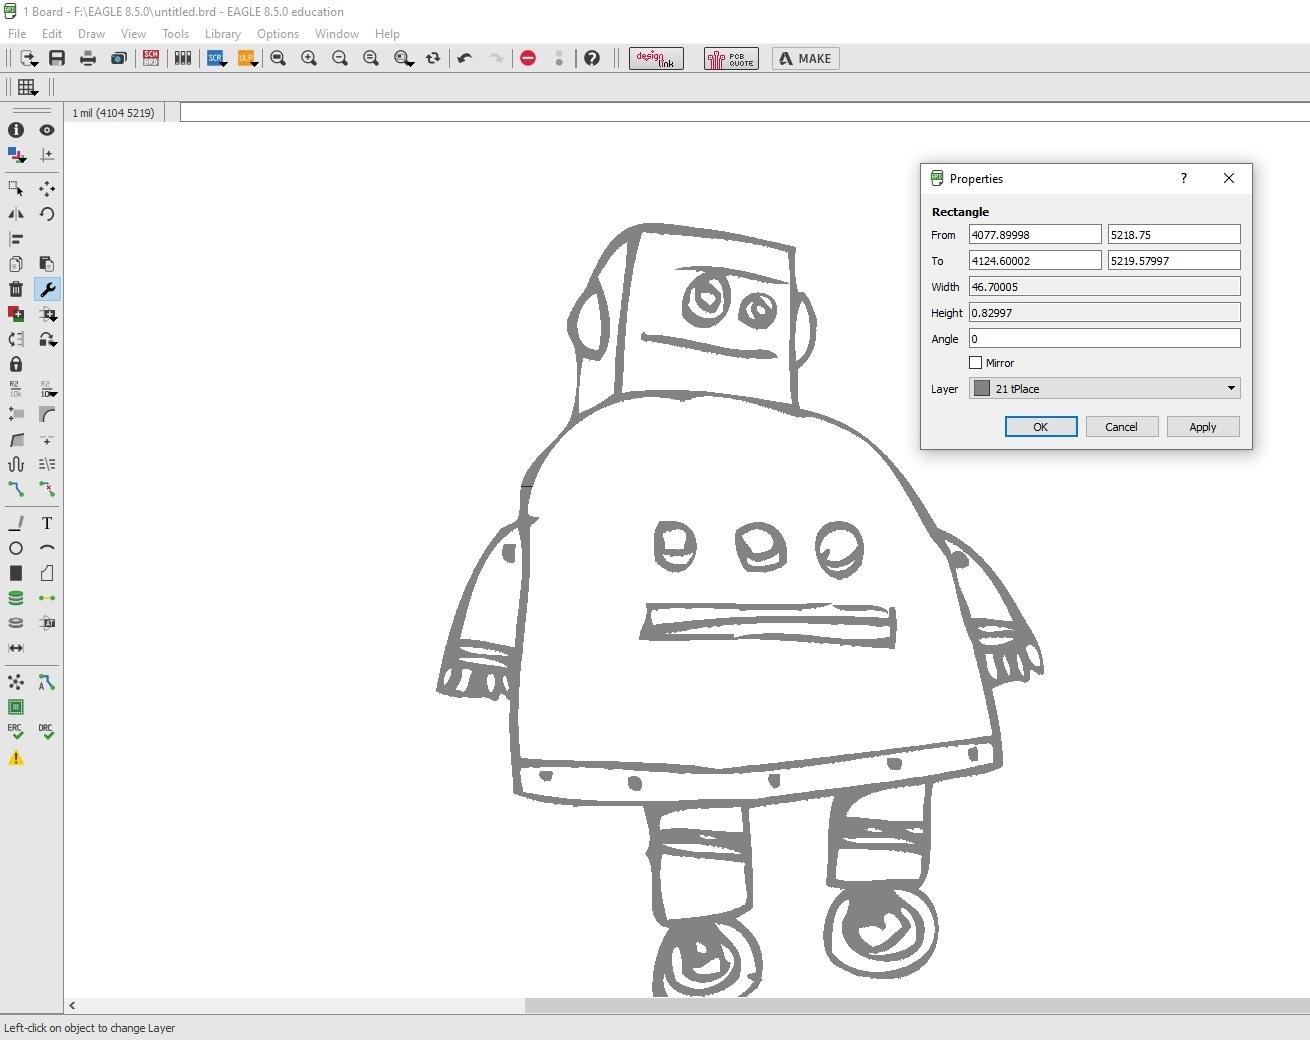The width and height of the screenshot is (1310, 1040).
Task: Click the Save toolbar icon
Action: pyautogui.click(x=57, y=58)
